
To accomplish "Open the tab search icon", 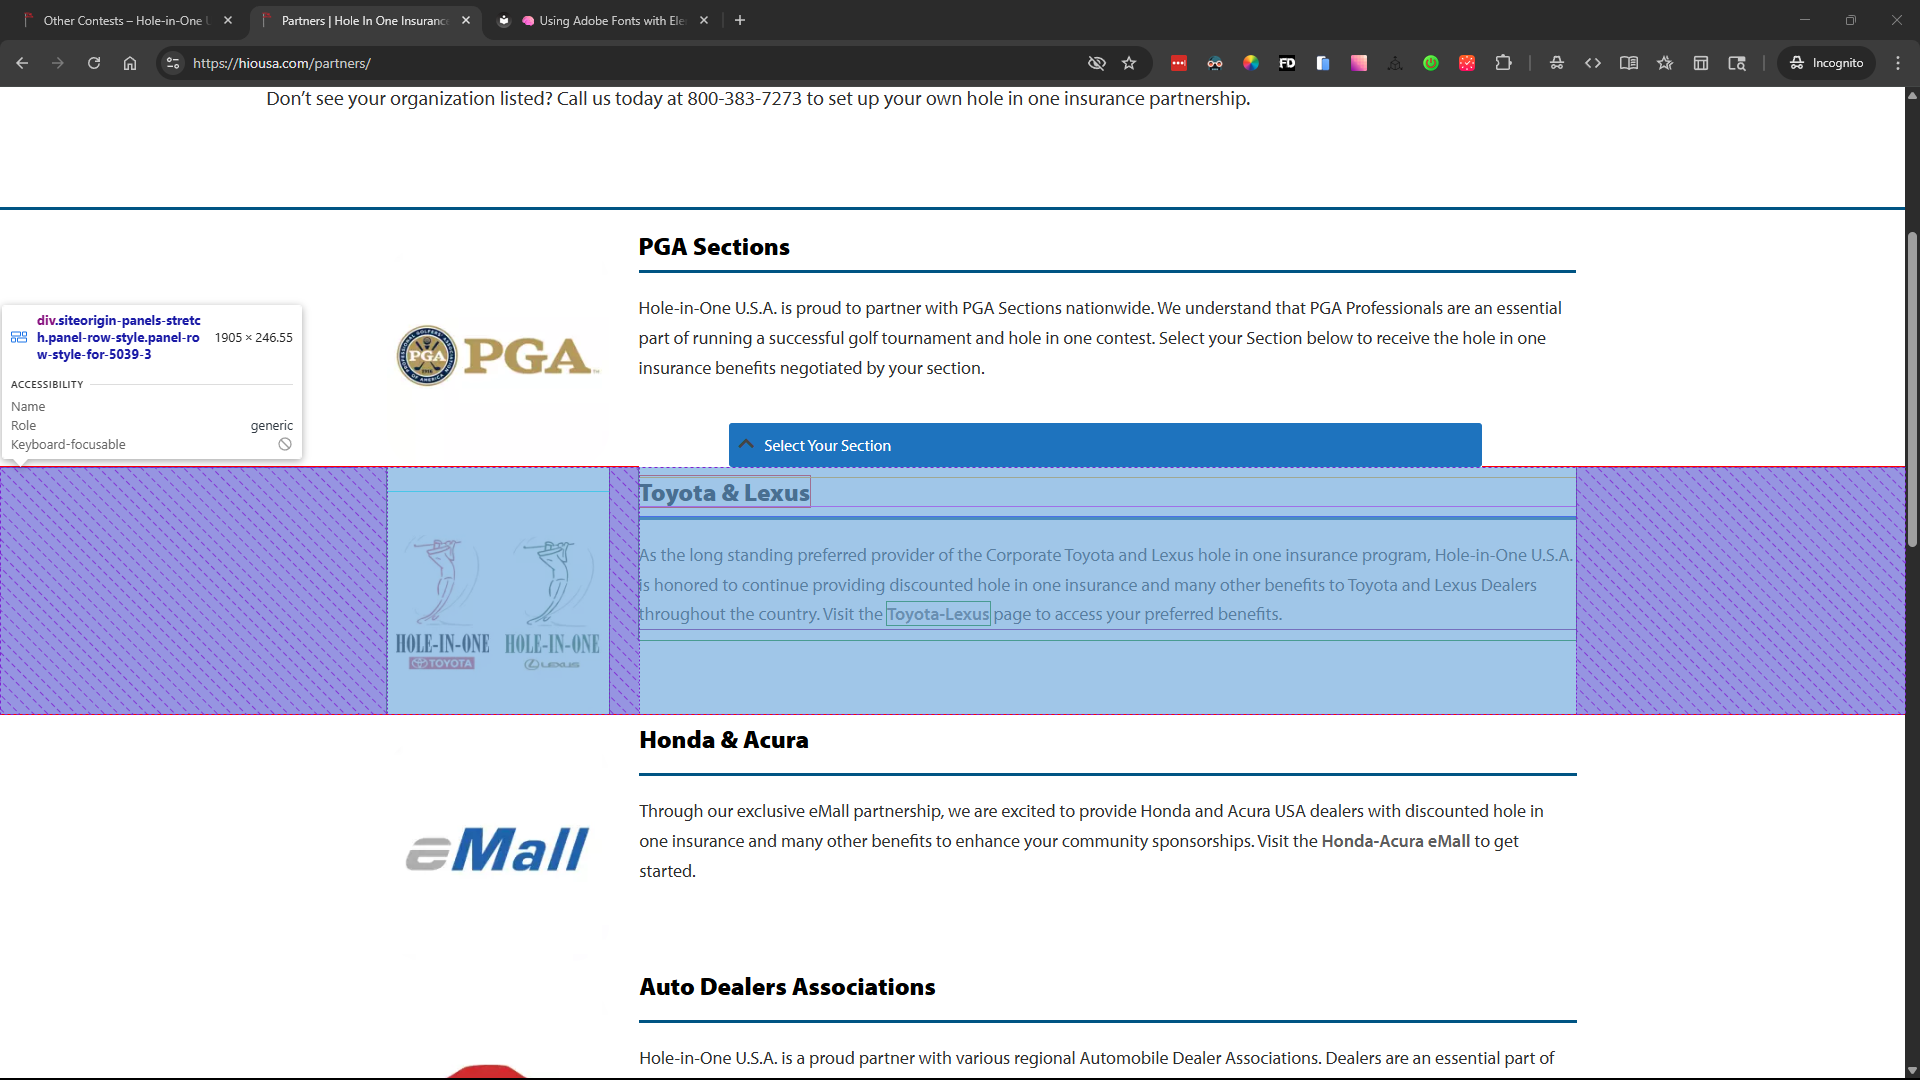I will click(1737, 63).
